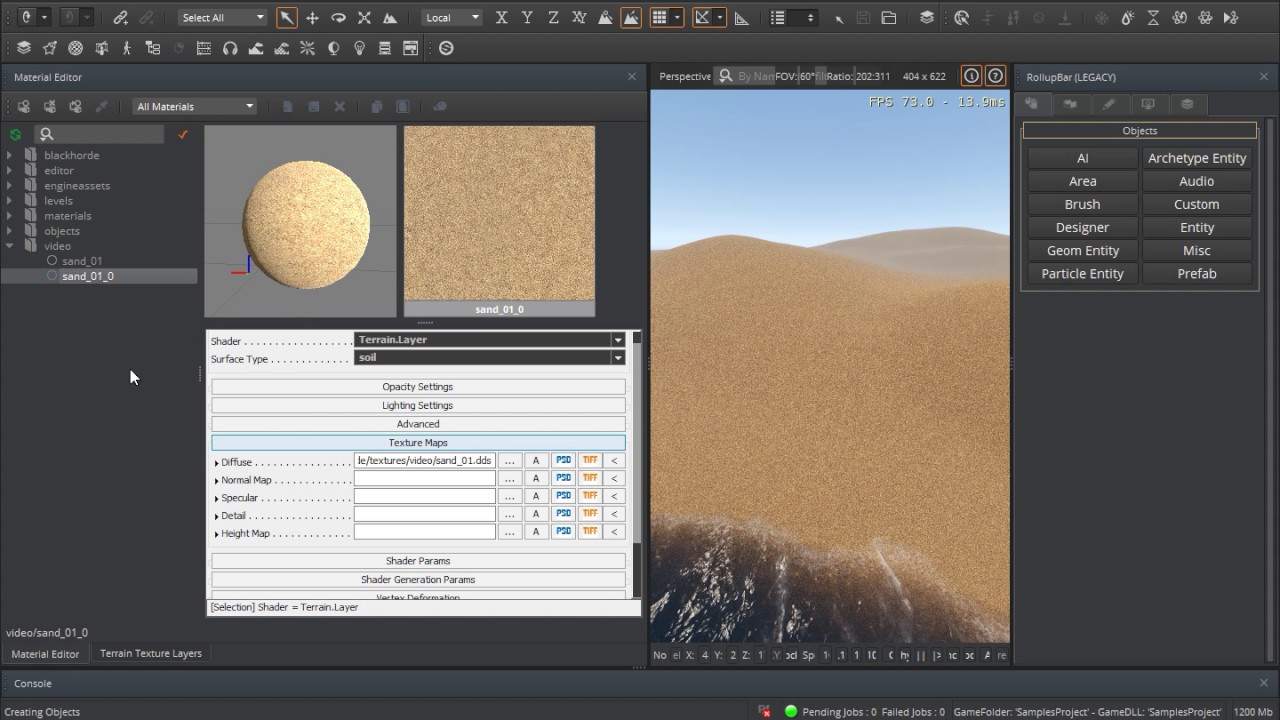Click the link object icon

point(120,18)
